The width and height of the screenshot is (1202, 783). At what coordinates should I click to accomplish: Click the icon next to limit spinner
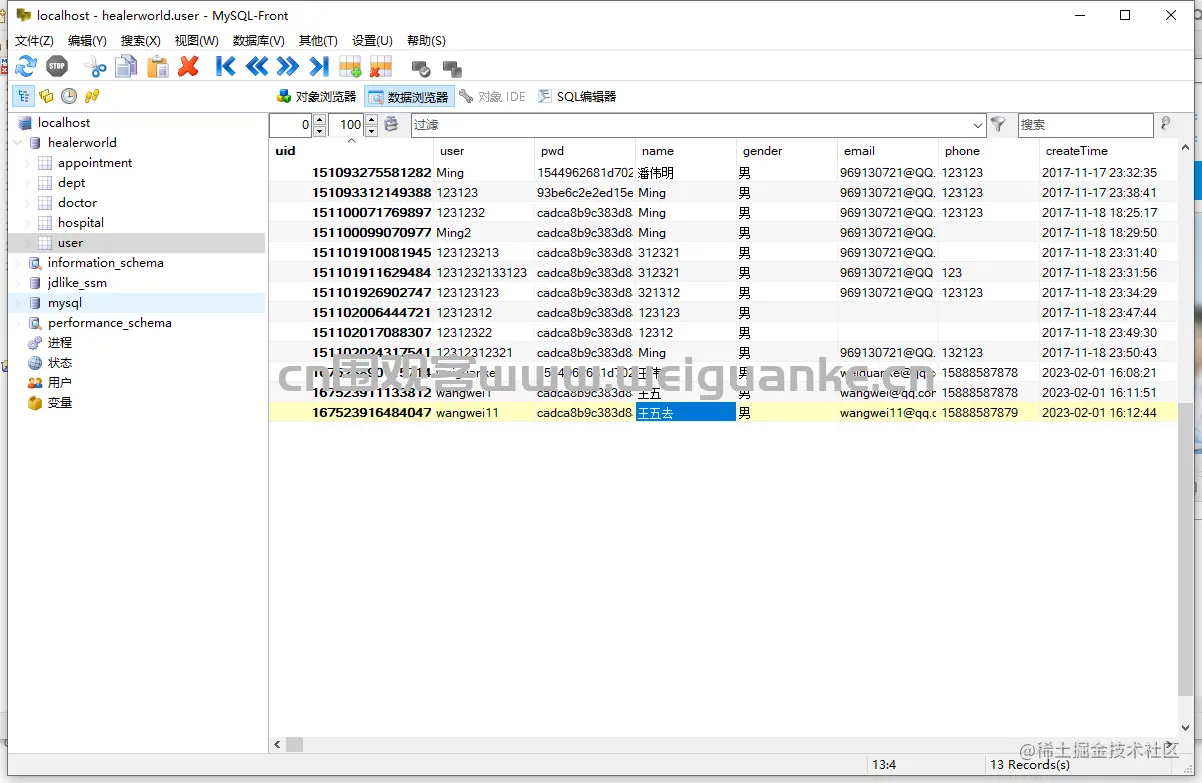pyautogui.click(x=391, y=124)
